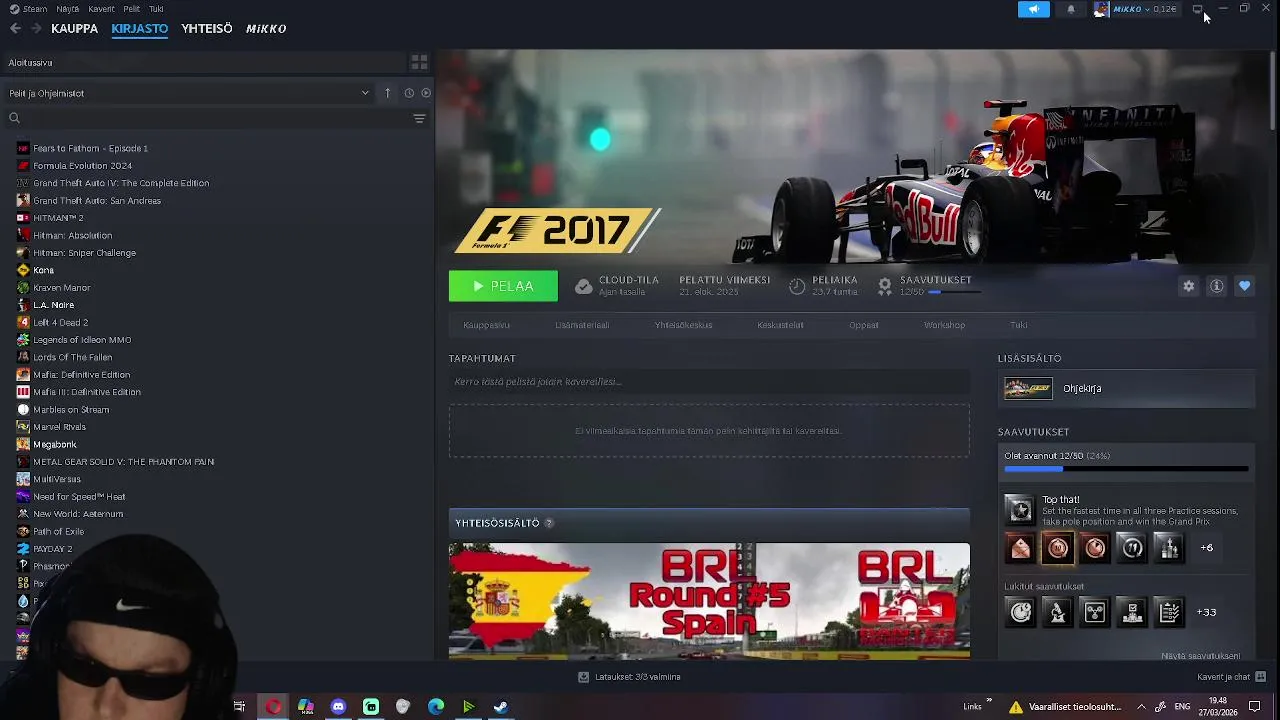Open the Ohjekirja manual entry

pos(1126,389)
